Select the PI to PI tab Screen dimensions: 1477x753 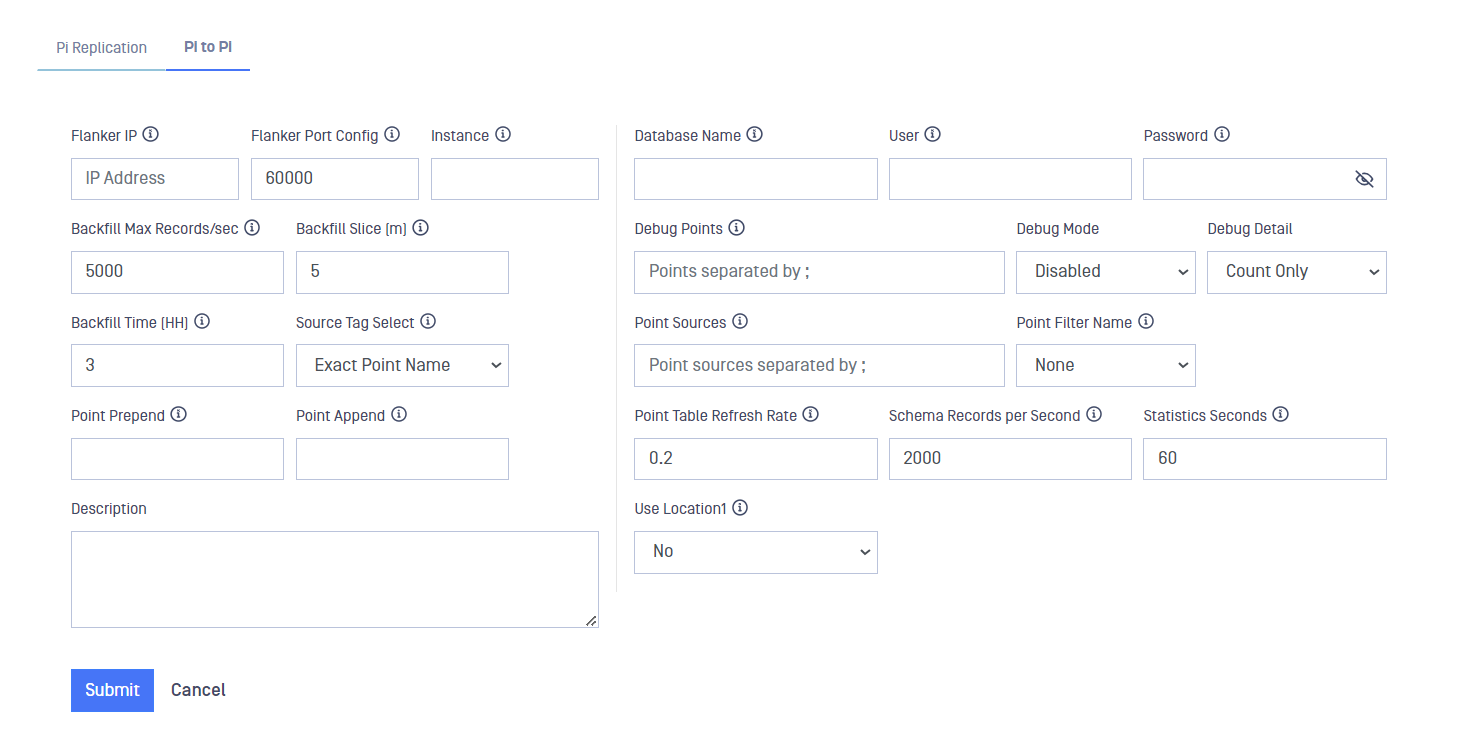coord(208,47)
